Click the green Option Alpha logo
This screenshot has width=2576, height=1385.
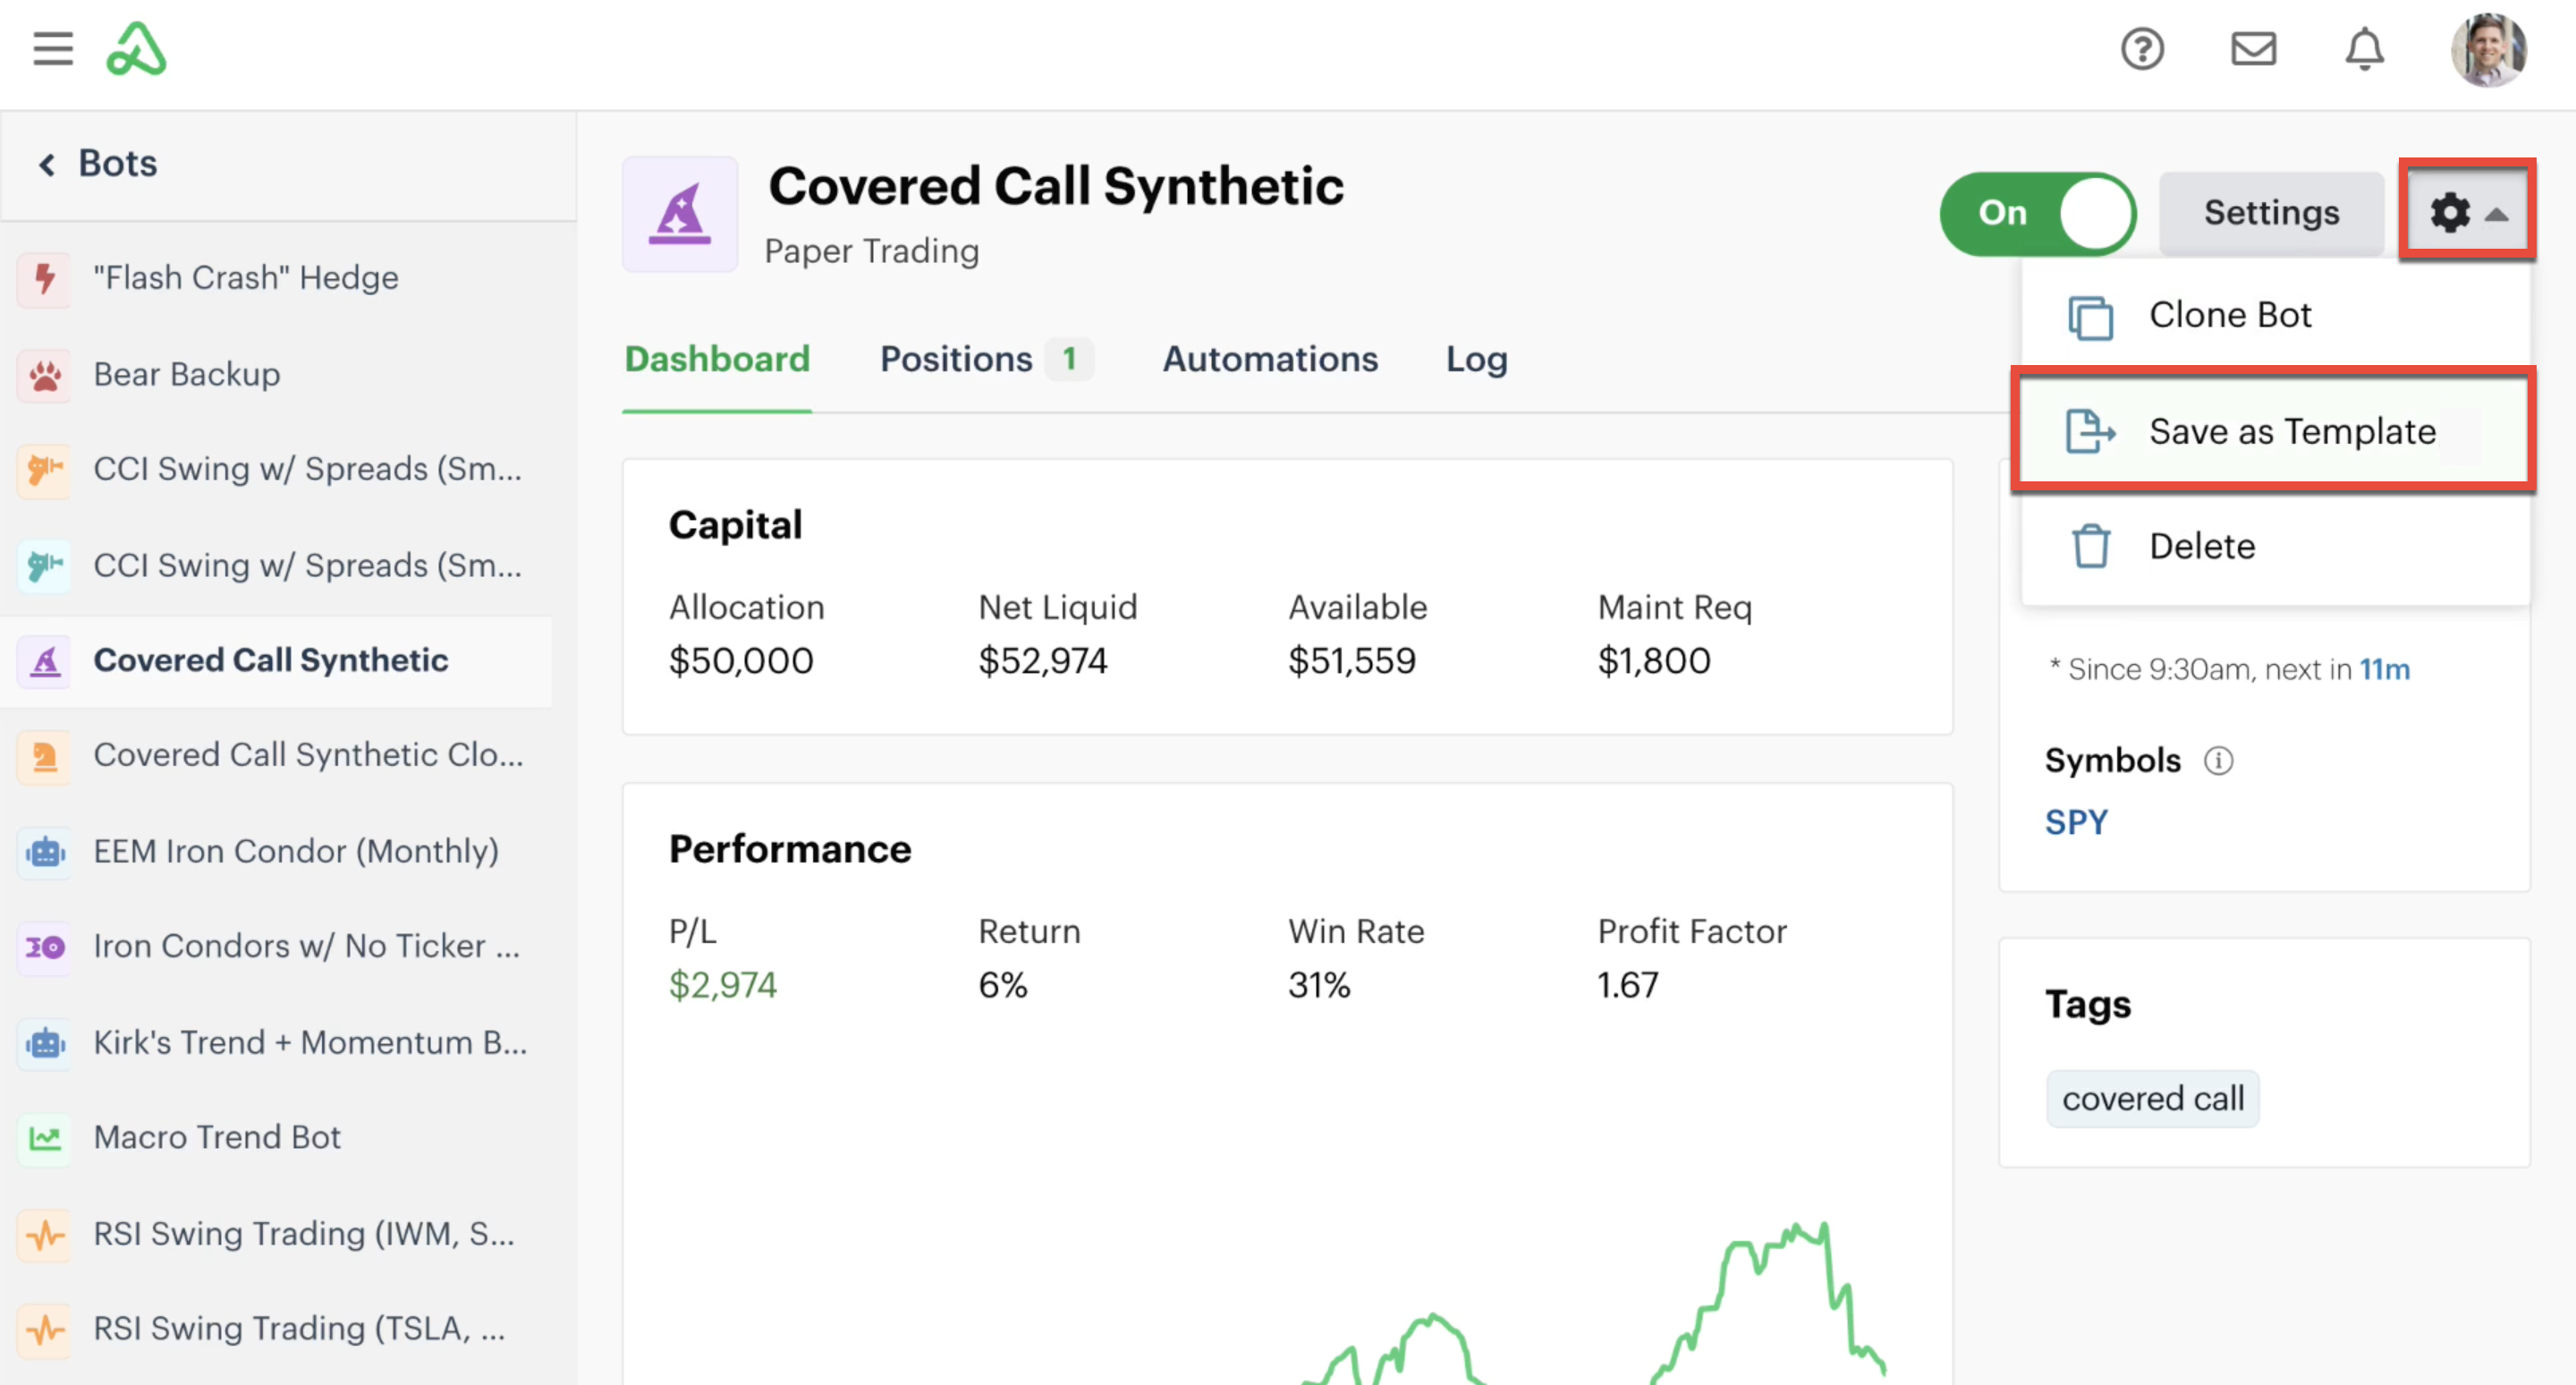[137, 49]
